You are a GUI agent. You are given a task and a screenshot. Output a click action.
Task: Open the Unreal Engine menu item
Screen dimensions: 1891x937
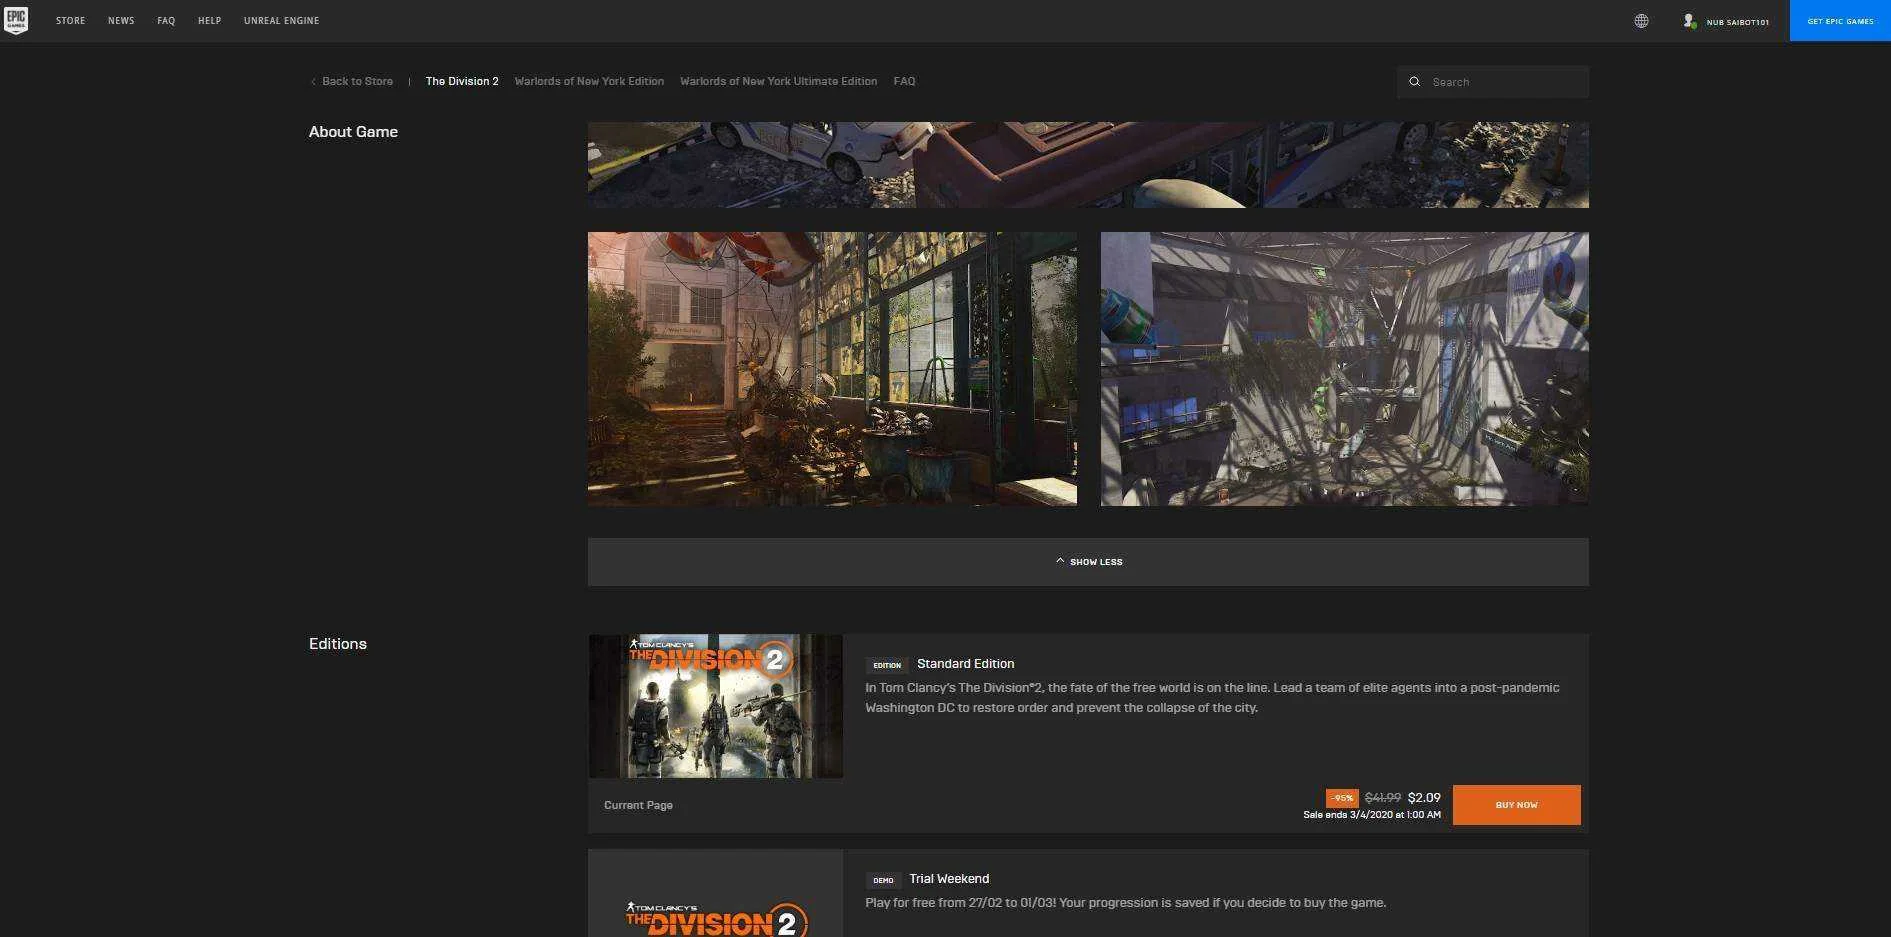281,21
